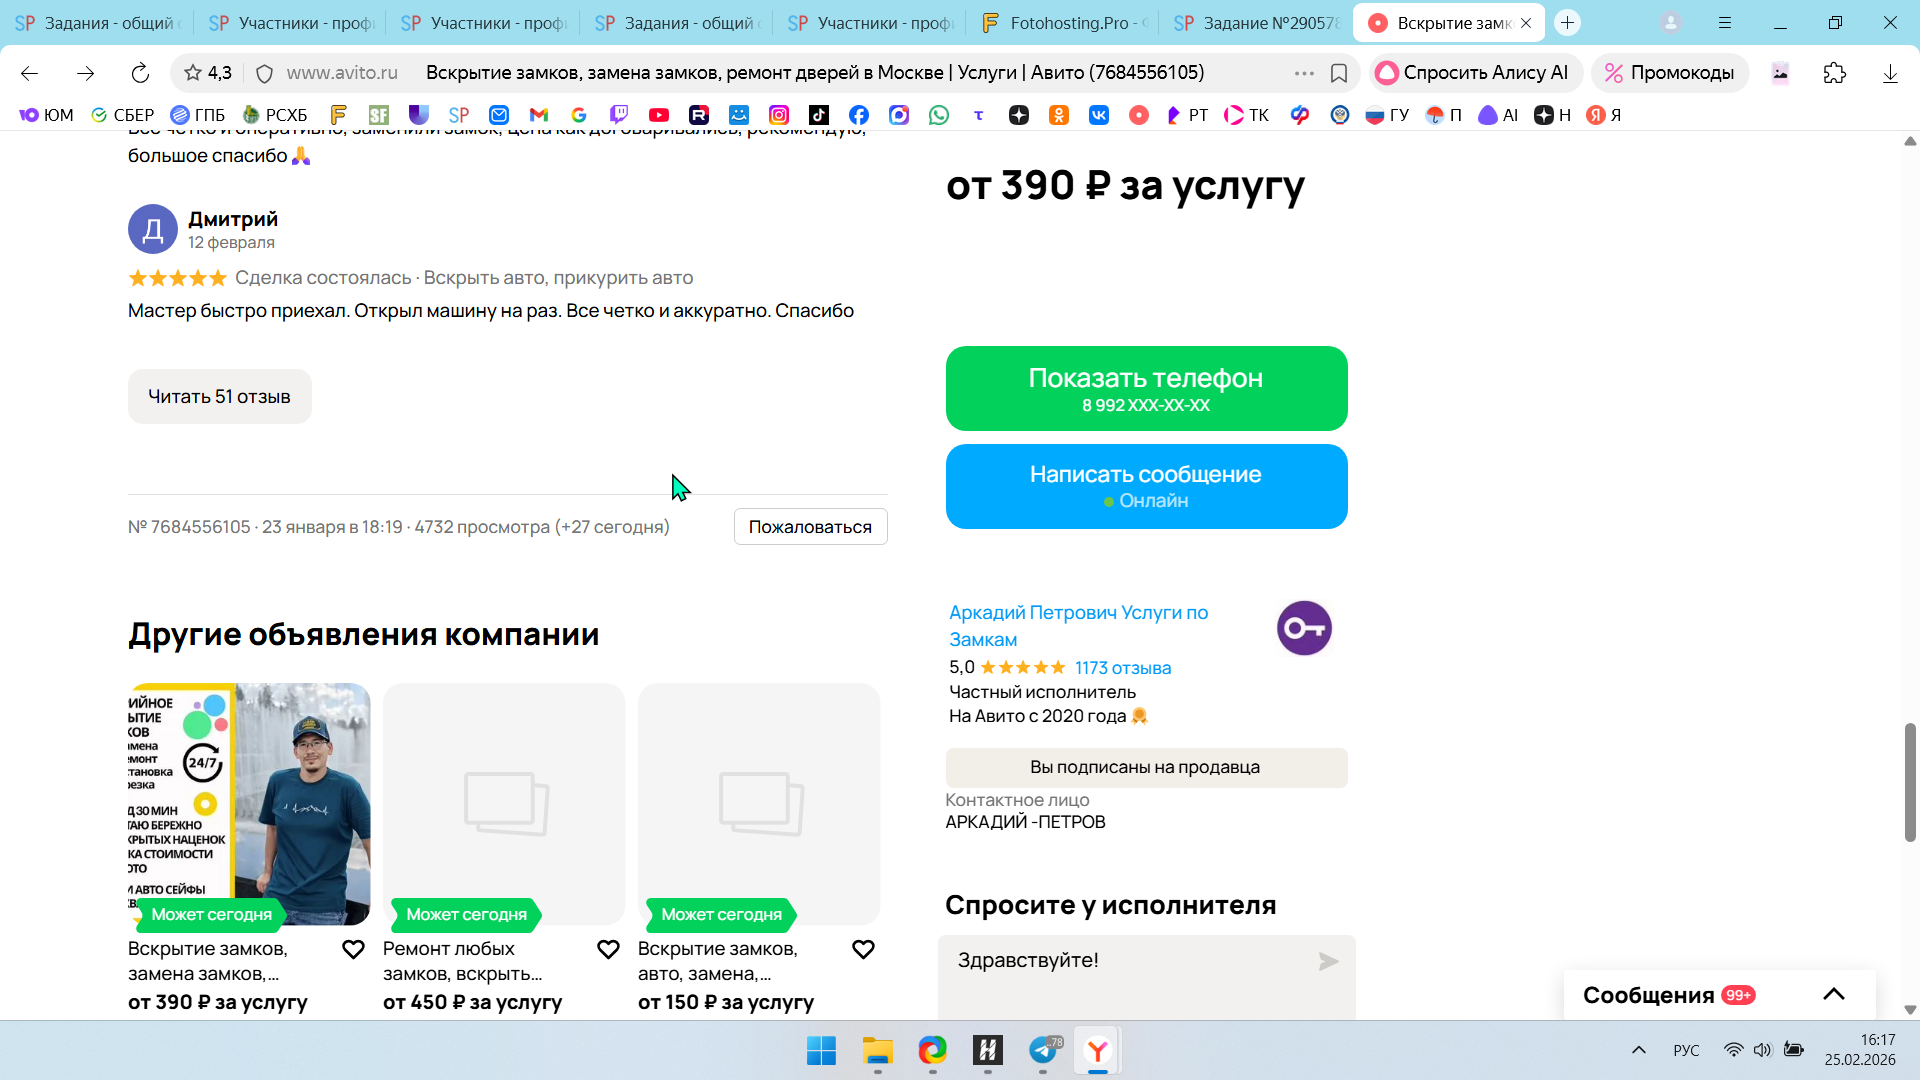Click the page vertical scrollbar thumb
1920x1080 pixels.
coord(1909,780)
